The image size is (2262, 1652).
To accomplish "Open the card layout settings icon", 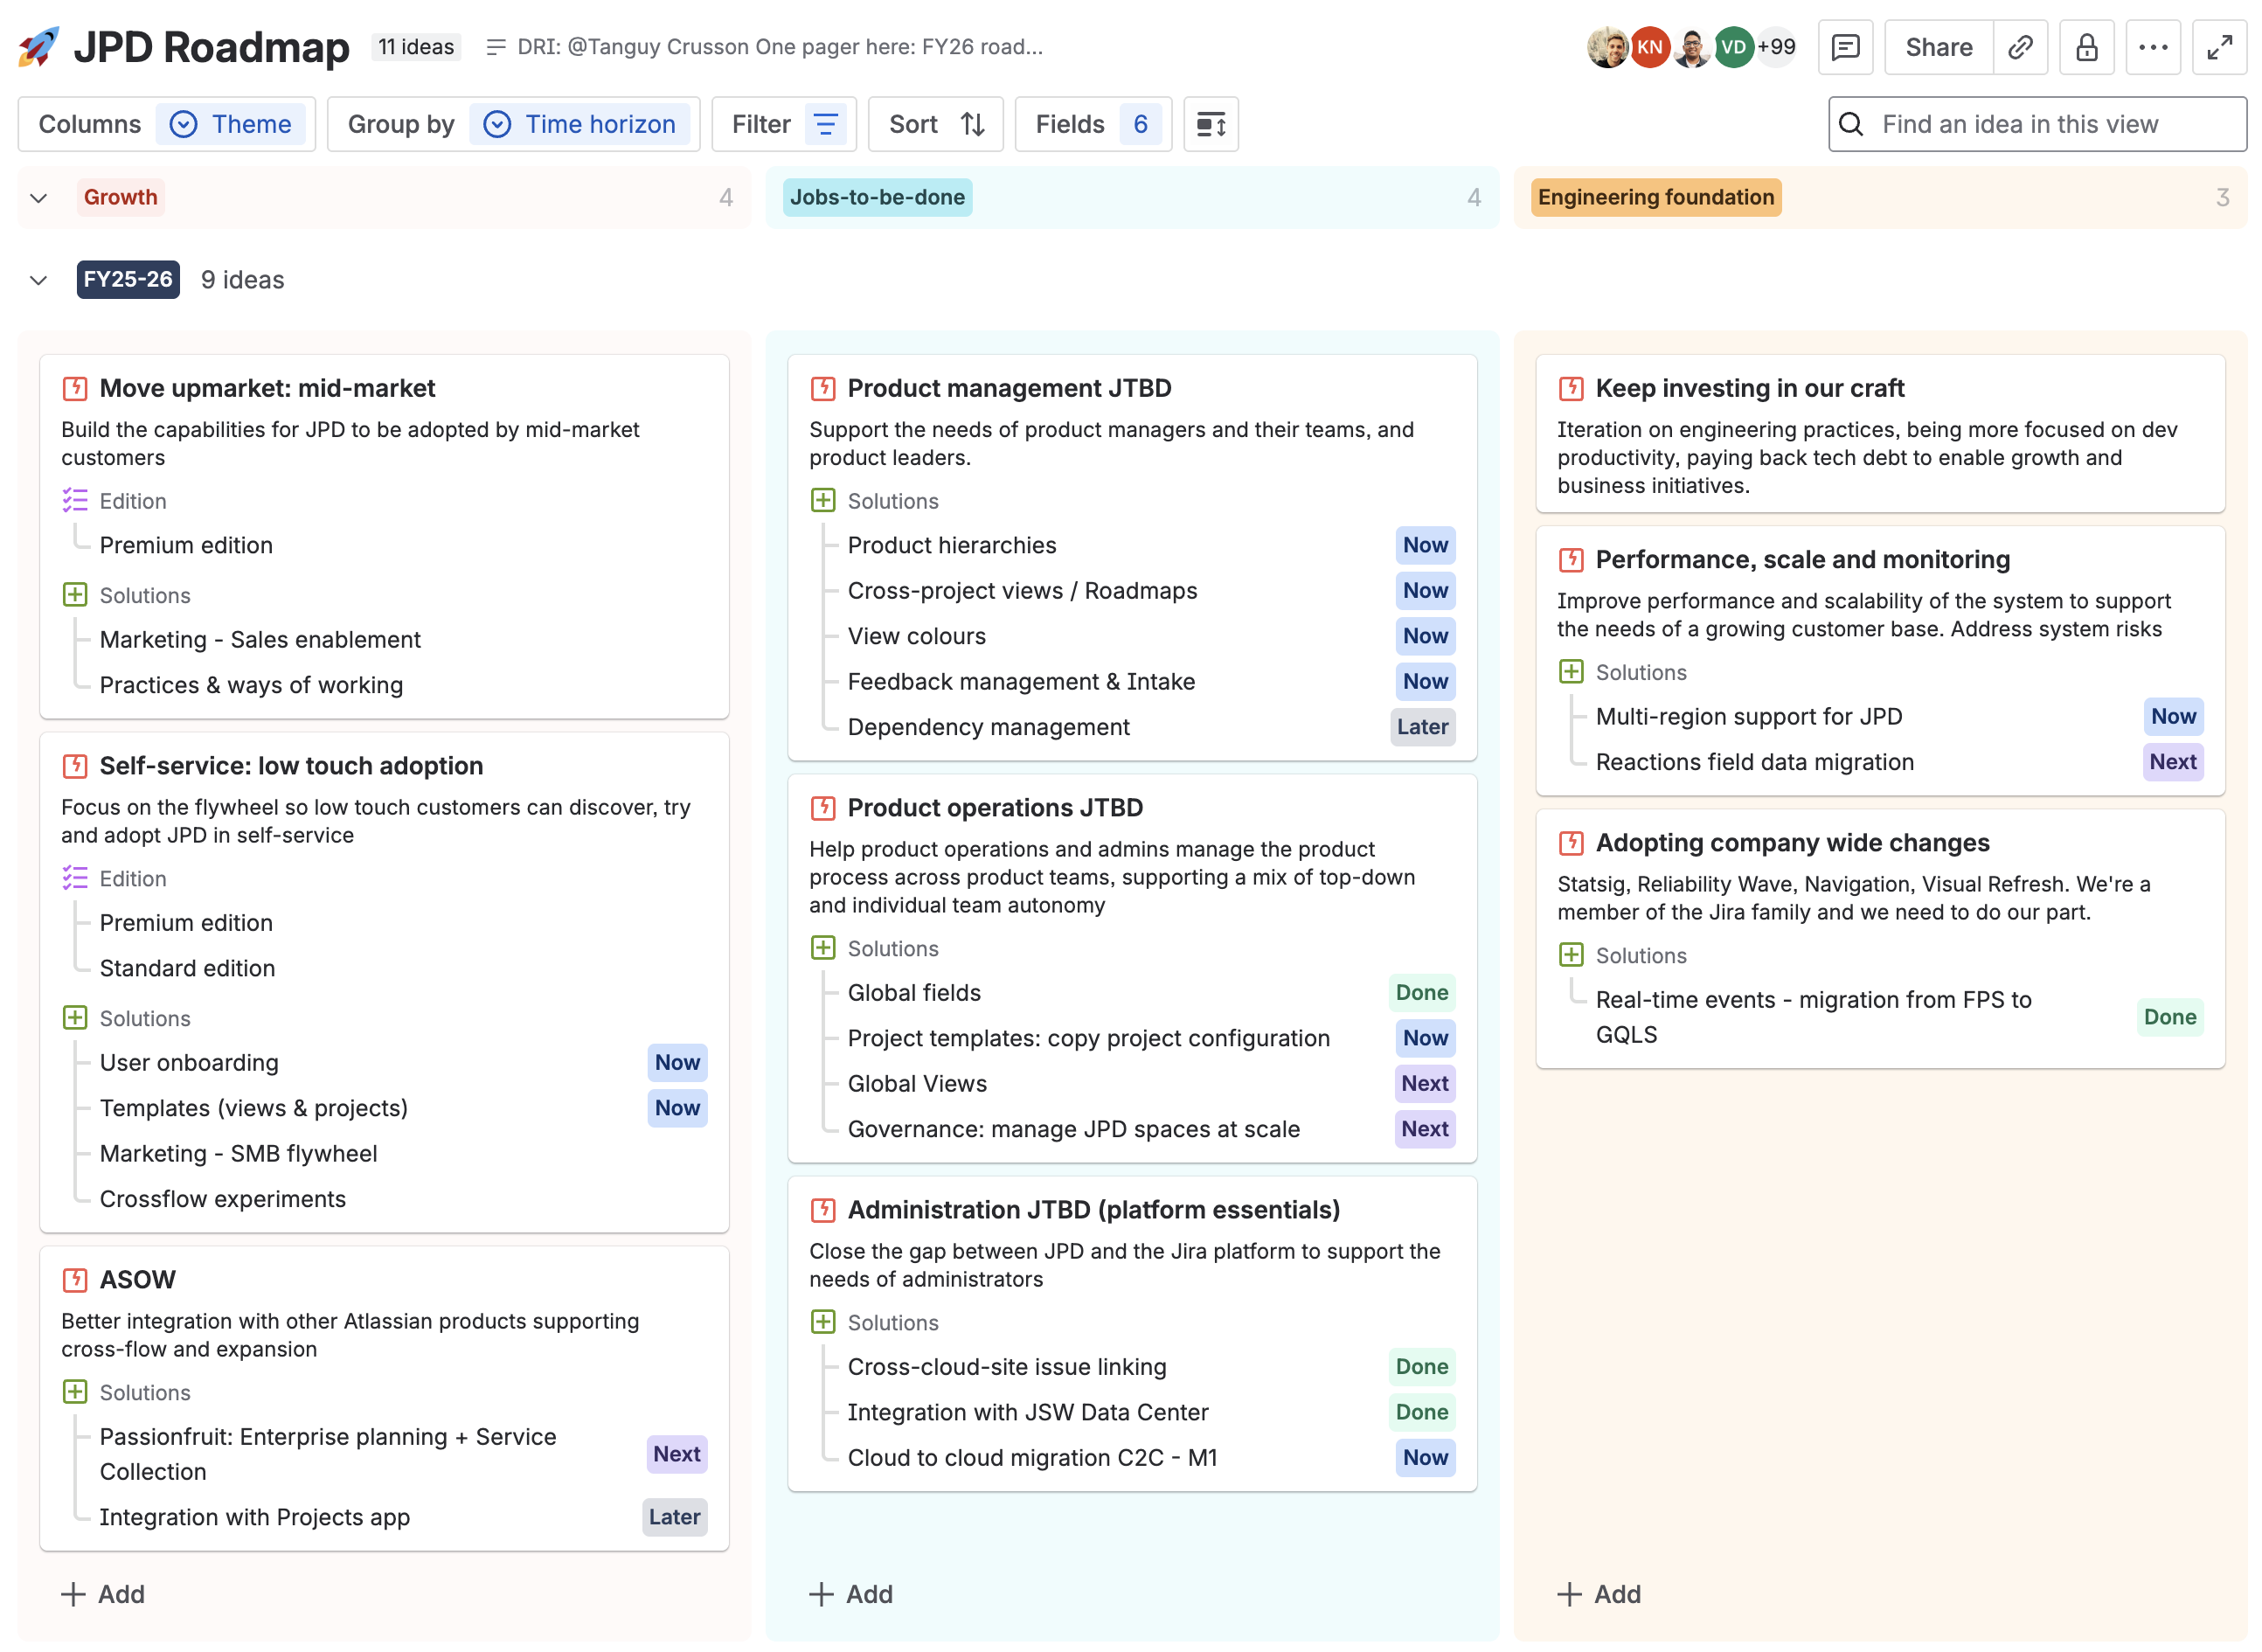I will point(1211,124).
